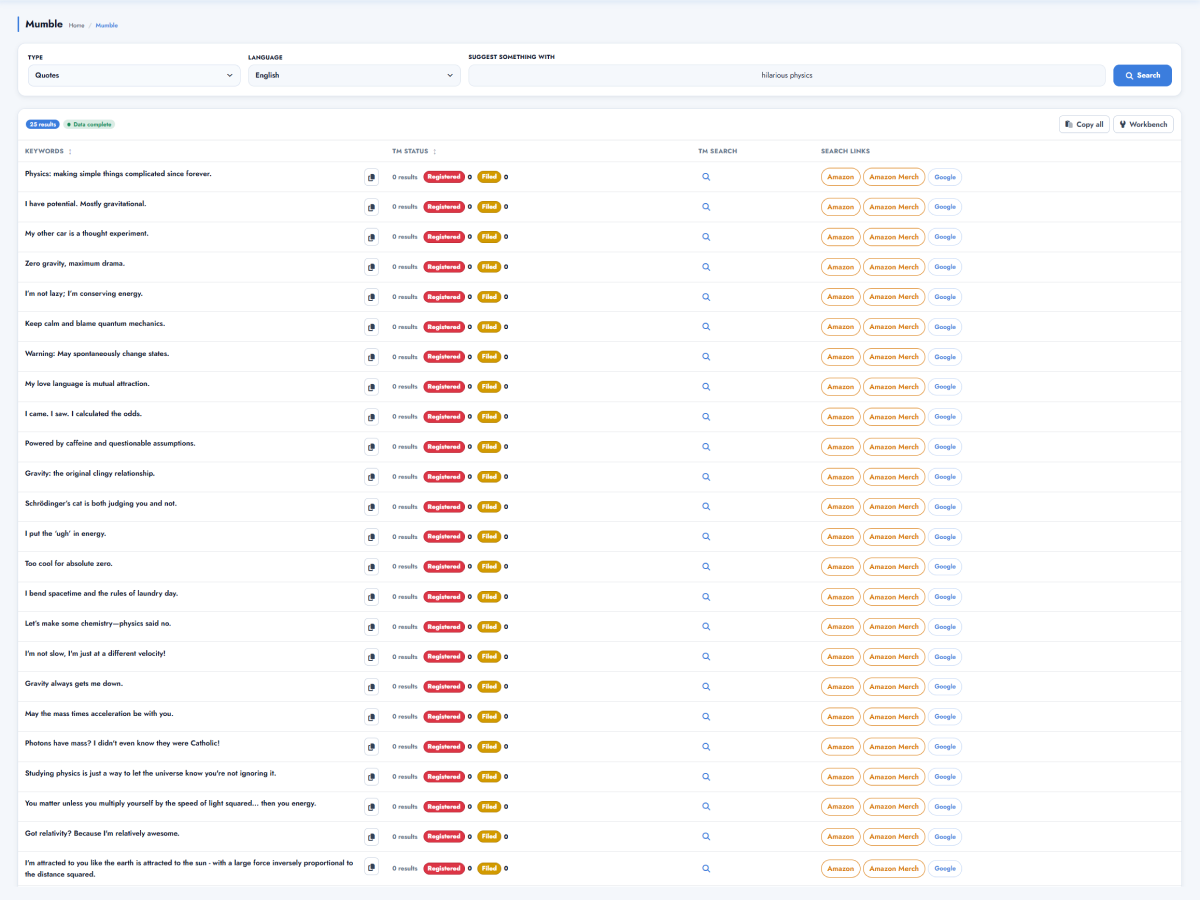Open Google link for "Physics: making simple things complicated"
This screenshot has width=1200, height=900.
945,177
